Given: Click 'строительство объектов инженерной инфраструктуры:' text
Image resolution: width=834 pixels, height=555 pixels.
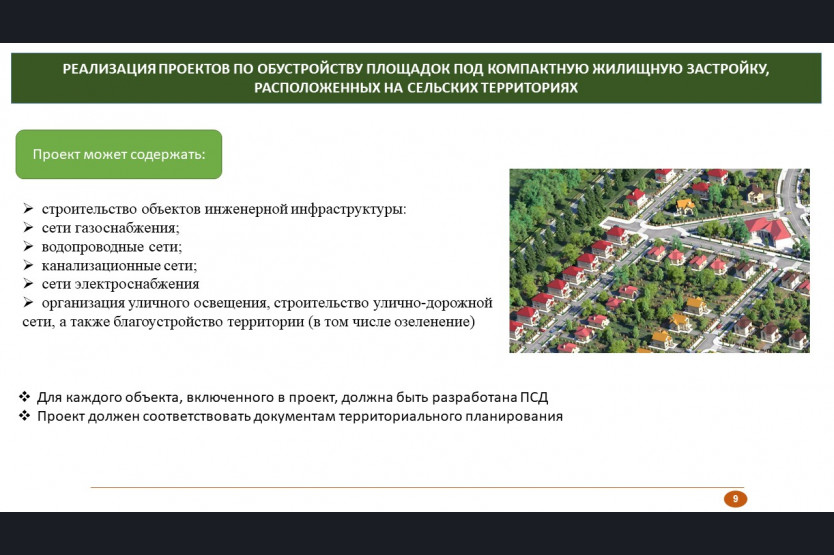Looking at the screenshot, I should (224, 209).
